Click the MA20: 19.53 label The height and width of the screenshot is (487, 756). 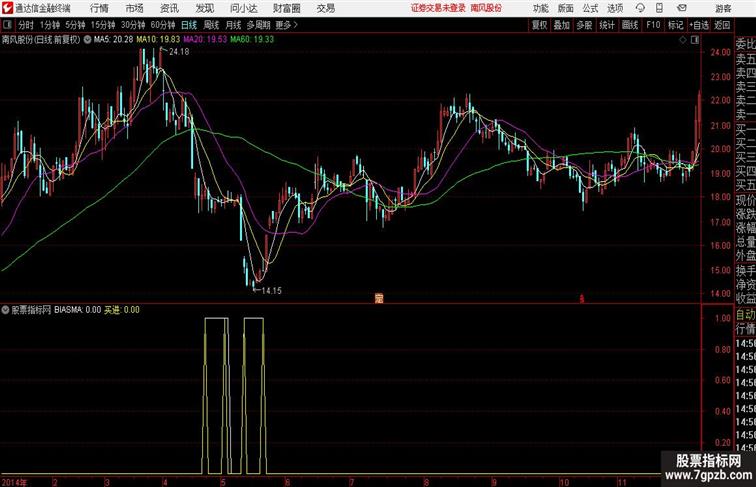tap(205, 40)
